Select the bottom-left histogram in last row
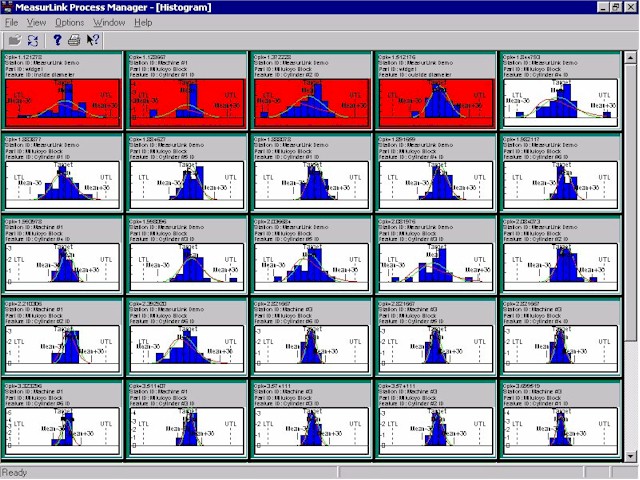Image resolution: width=640 pixels, height=480 pixels. tap(62, 427)
